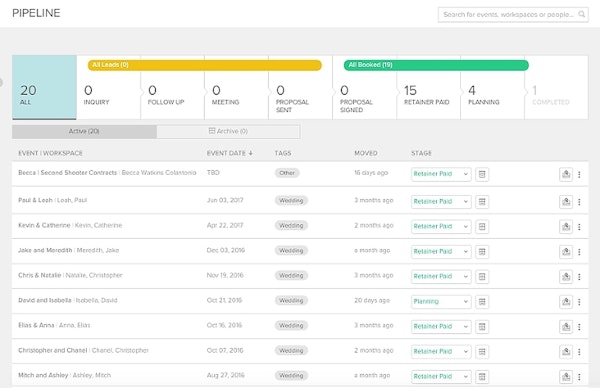Click the All Booked (19) green bar

click(436, 65)
